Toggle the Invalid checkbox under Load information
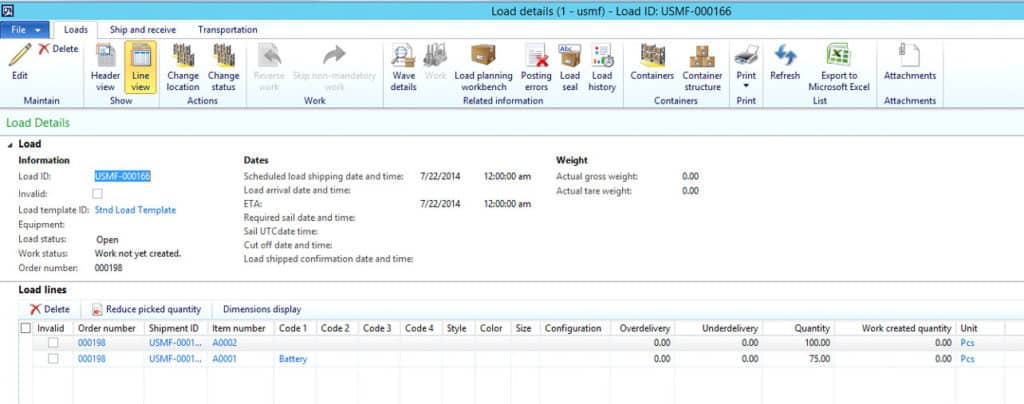The image size is (1024, 404). coord(97,194)
